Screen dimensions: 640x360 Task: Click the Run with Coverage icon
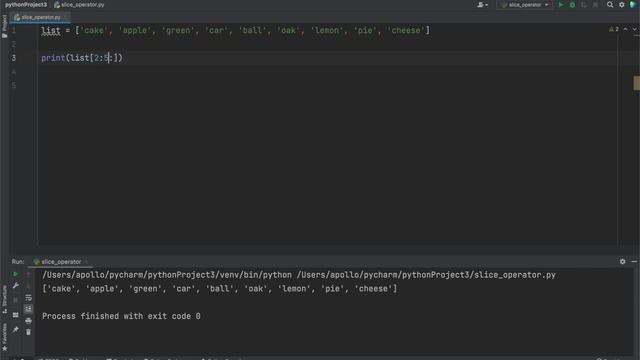point(584,5)
